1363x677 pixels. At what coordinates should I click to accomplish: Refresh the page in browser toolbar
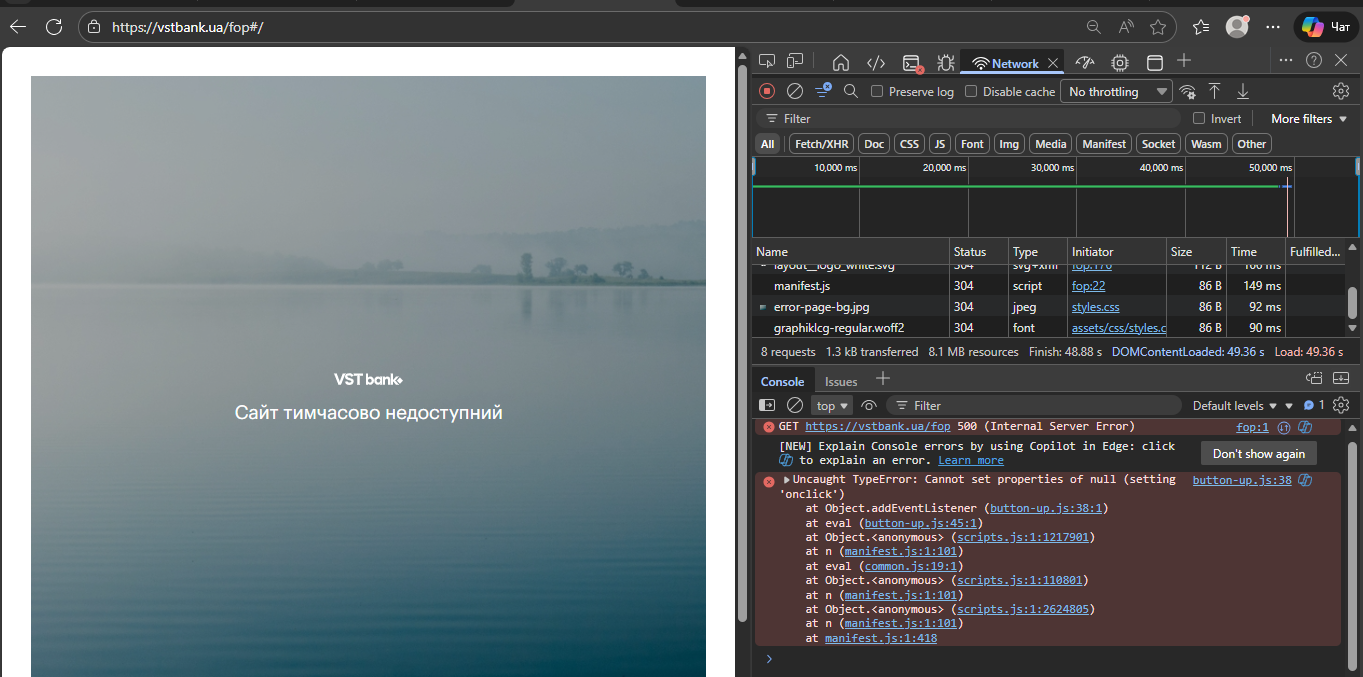pos(53,27)
